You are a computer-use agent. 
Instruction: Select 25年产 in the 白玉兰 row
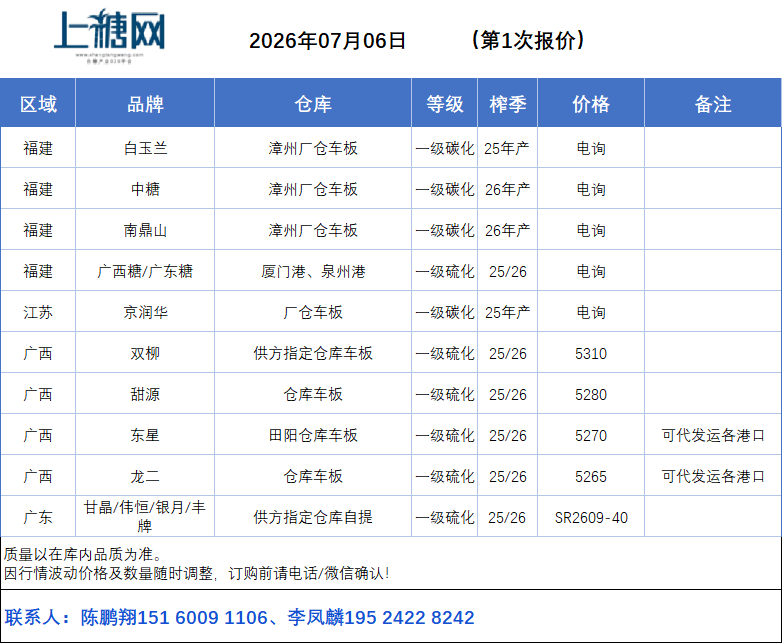pyautogui.click(x=507, y=148)
